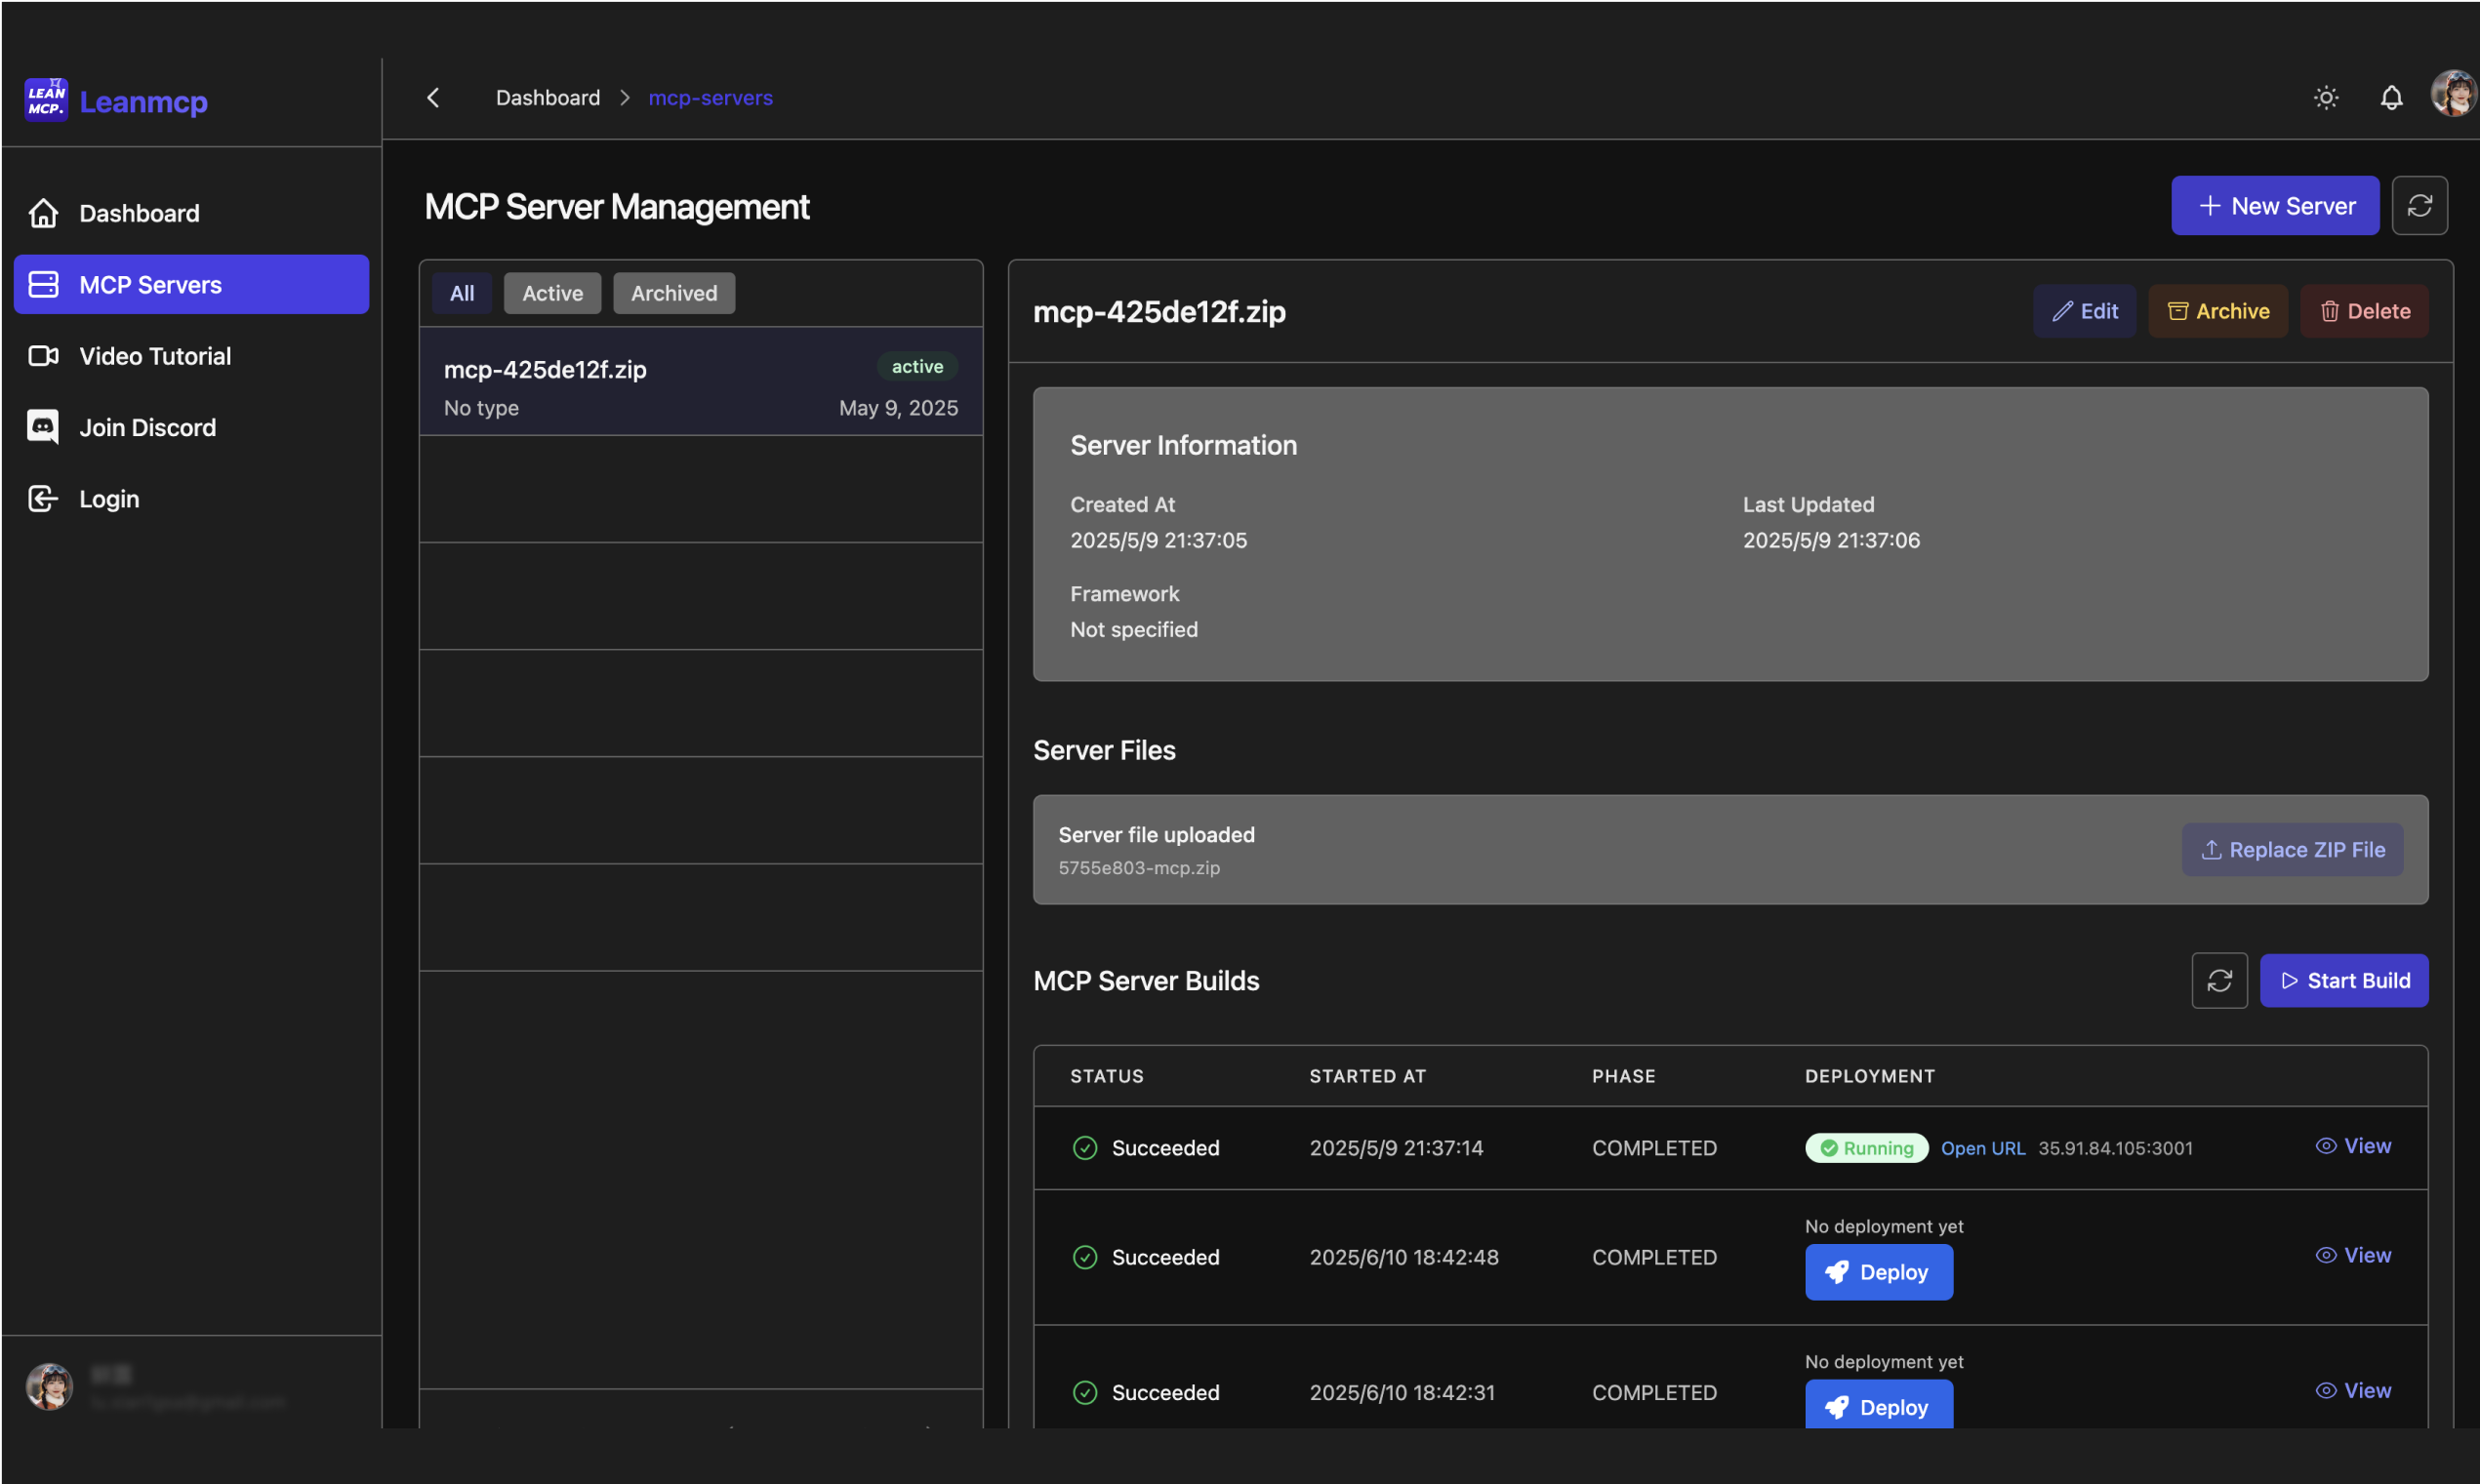Viewport: 2480px width, 1484px height.
Task: Click the user avatar in top bar
Action: click(x=2453, y=95)
